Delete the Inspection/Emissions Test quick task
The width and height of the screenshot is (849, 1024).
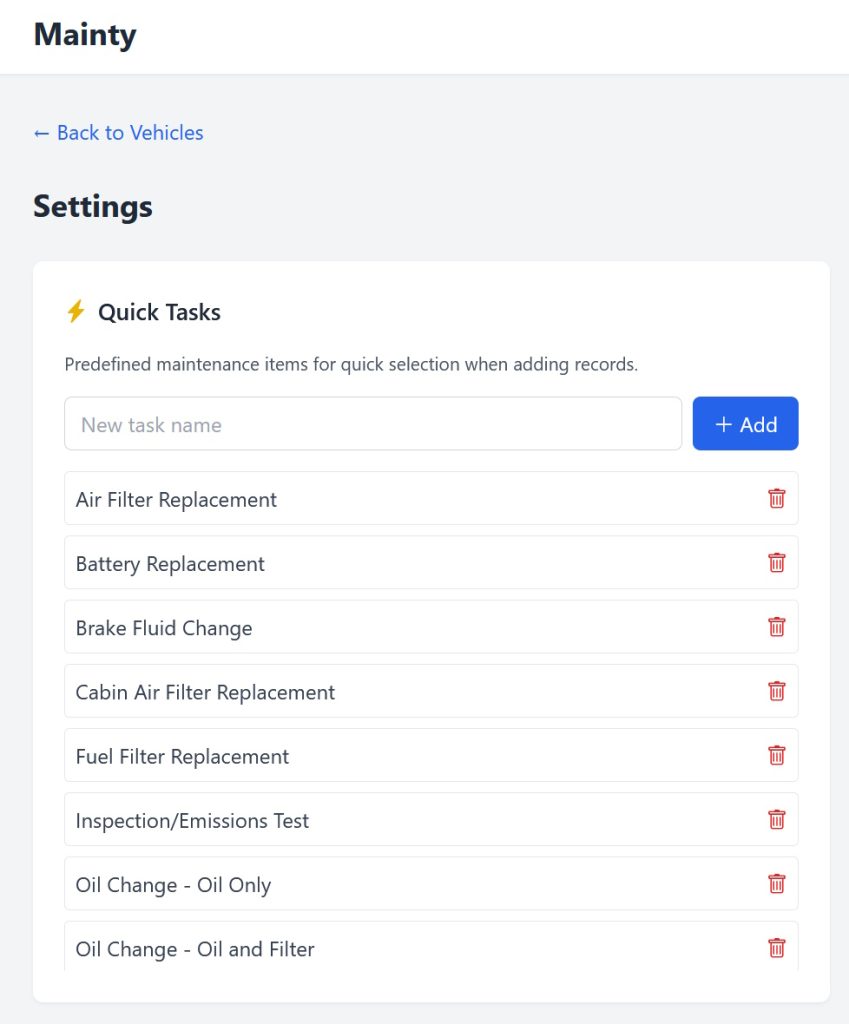pyautogui.click(x=776, y=819)
